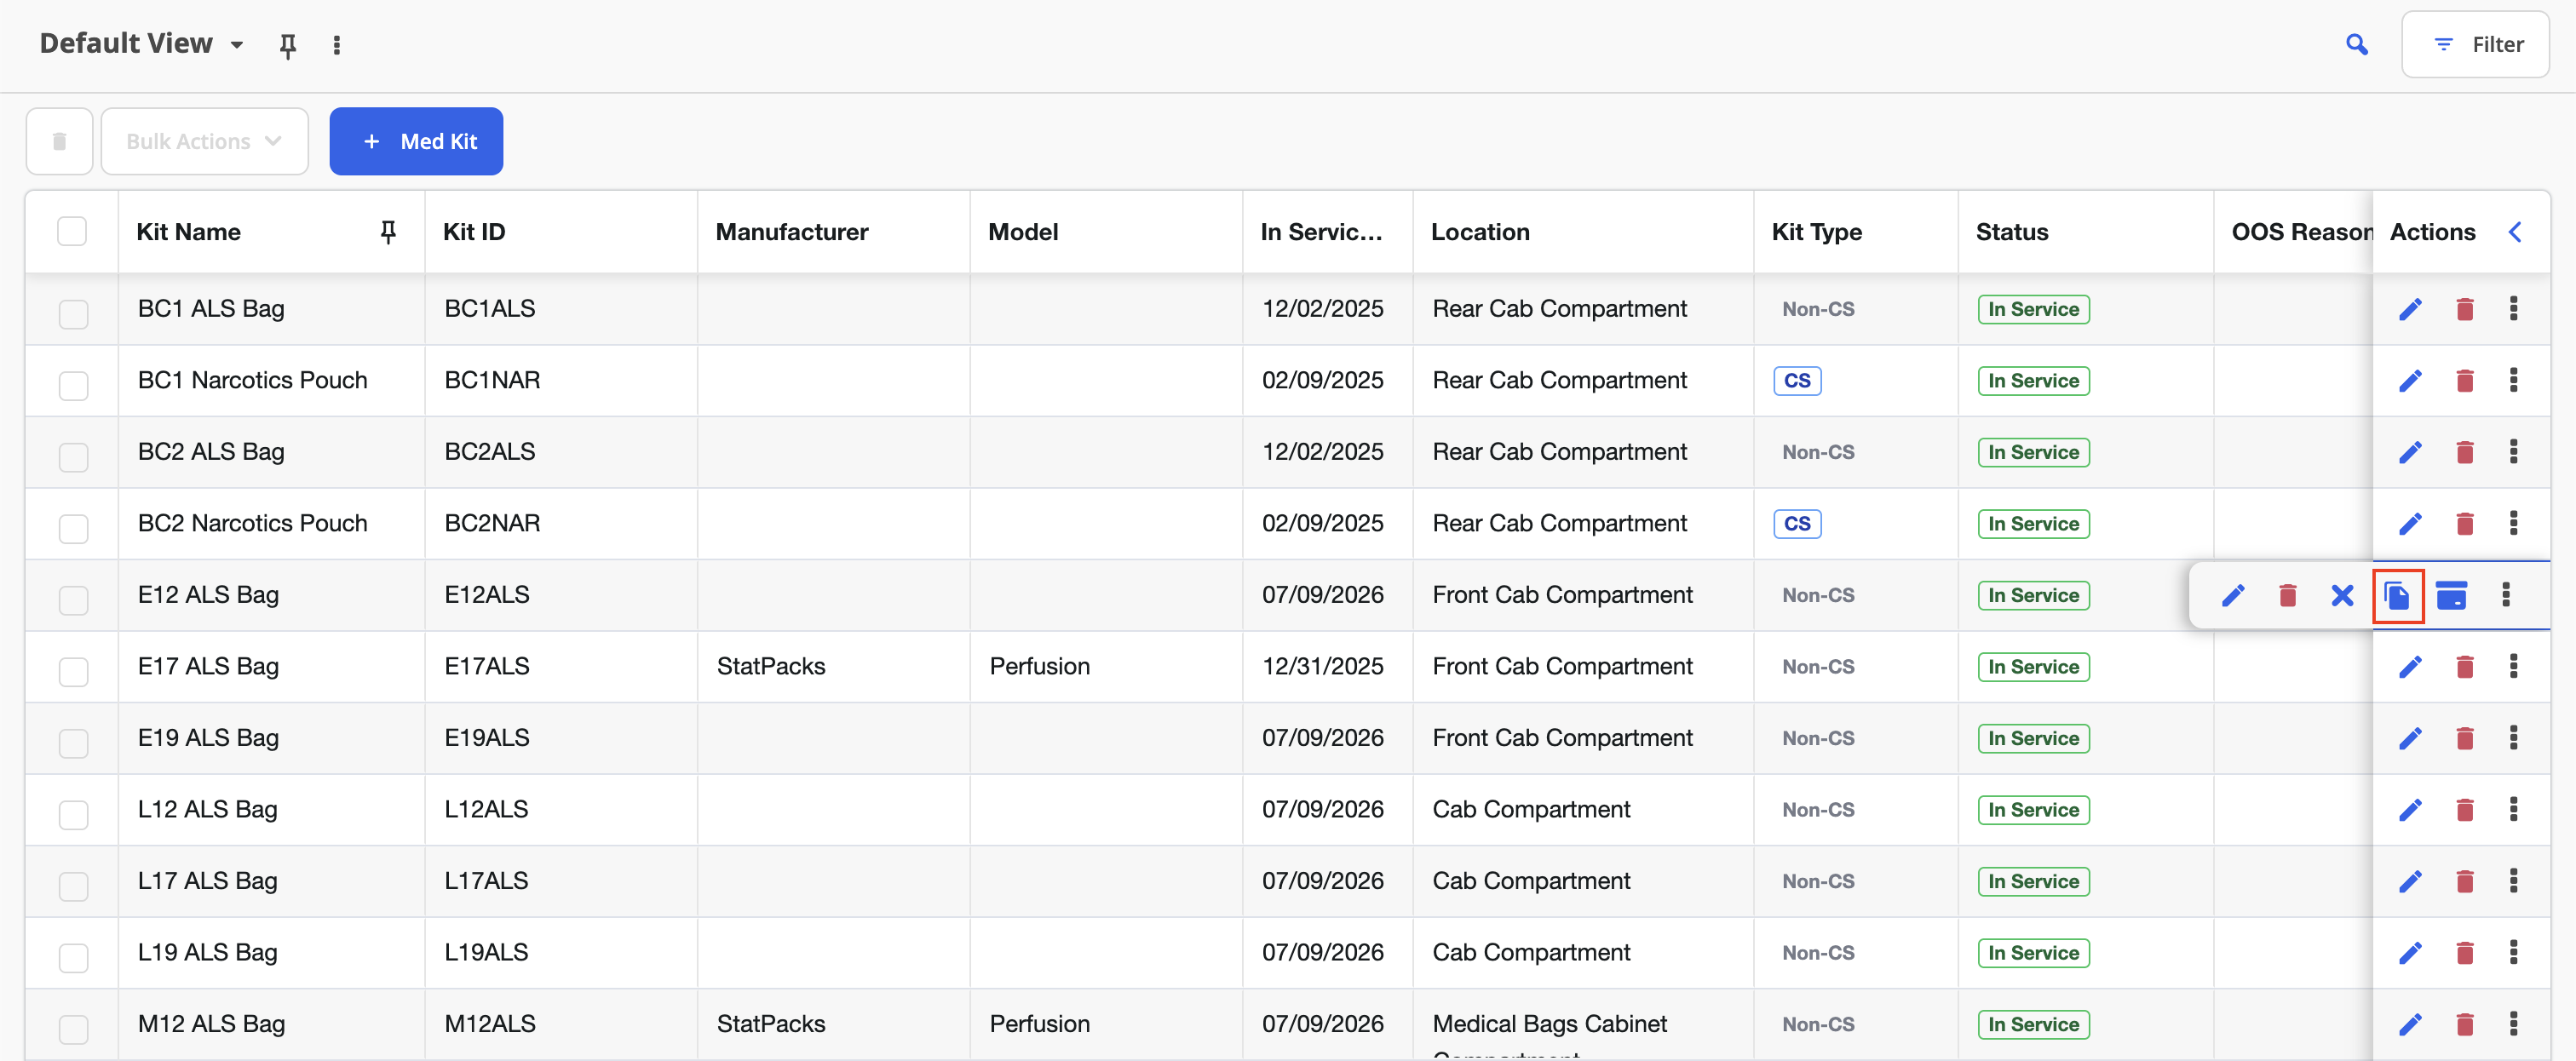The width and height of the screenshot is (2576, 1061).
Task: Click the blue X icon for E12 ALS Bag
Action: tap(2342, 596)
